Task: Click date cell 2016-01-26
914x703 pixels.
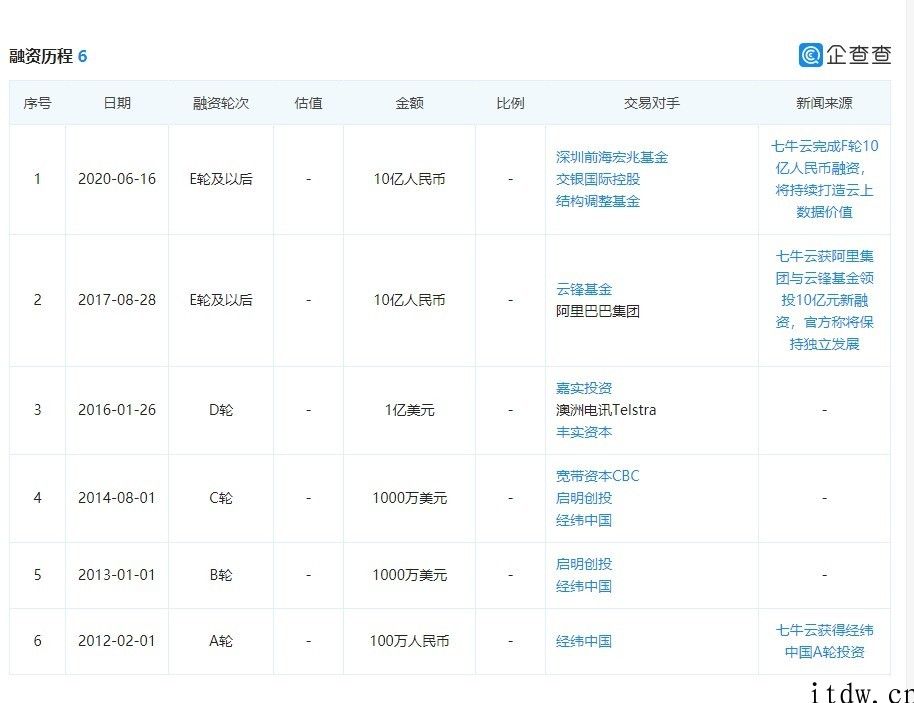Action: (117, 410)
